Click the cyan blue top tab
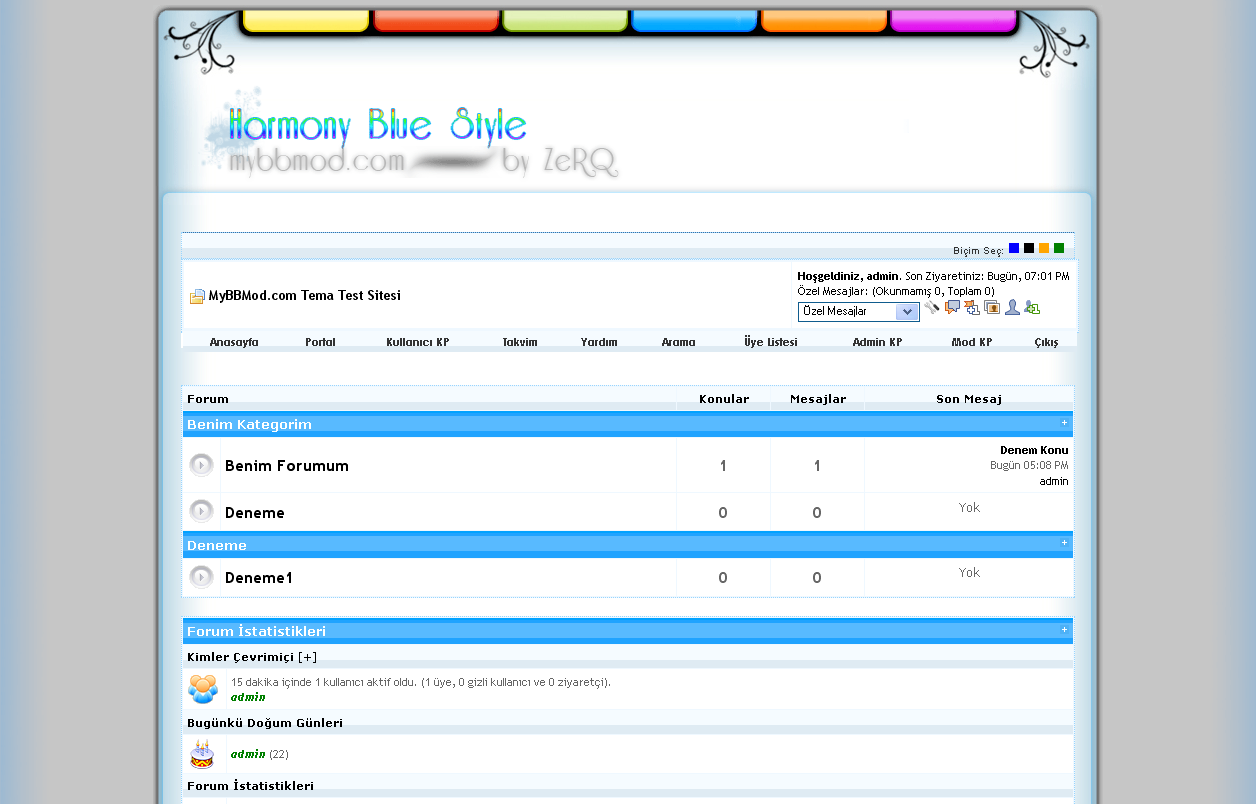The image size is (1256, 804). pyautogui.click(x=694, y=21)
